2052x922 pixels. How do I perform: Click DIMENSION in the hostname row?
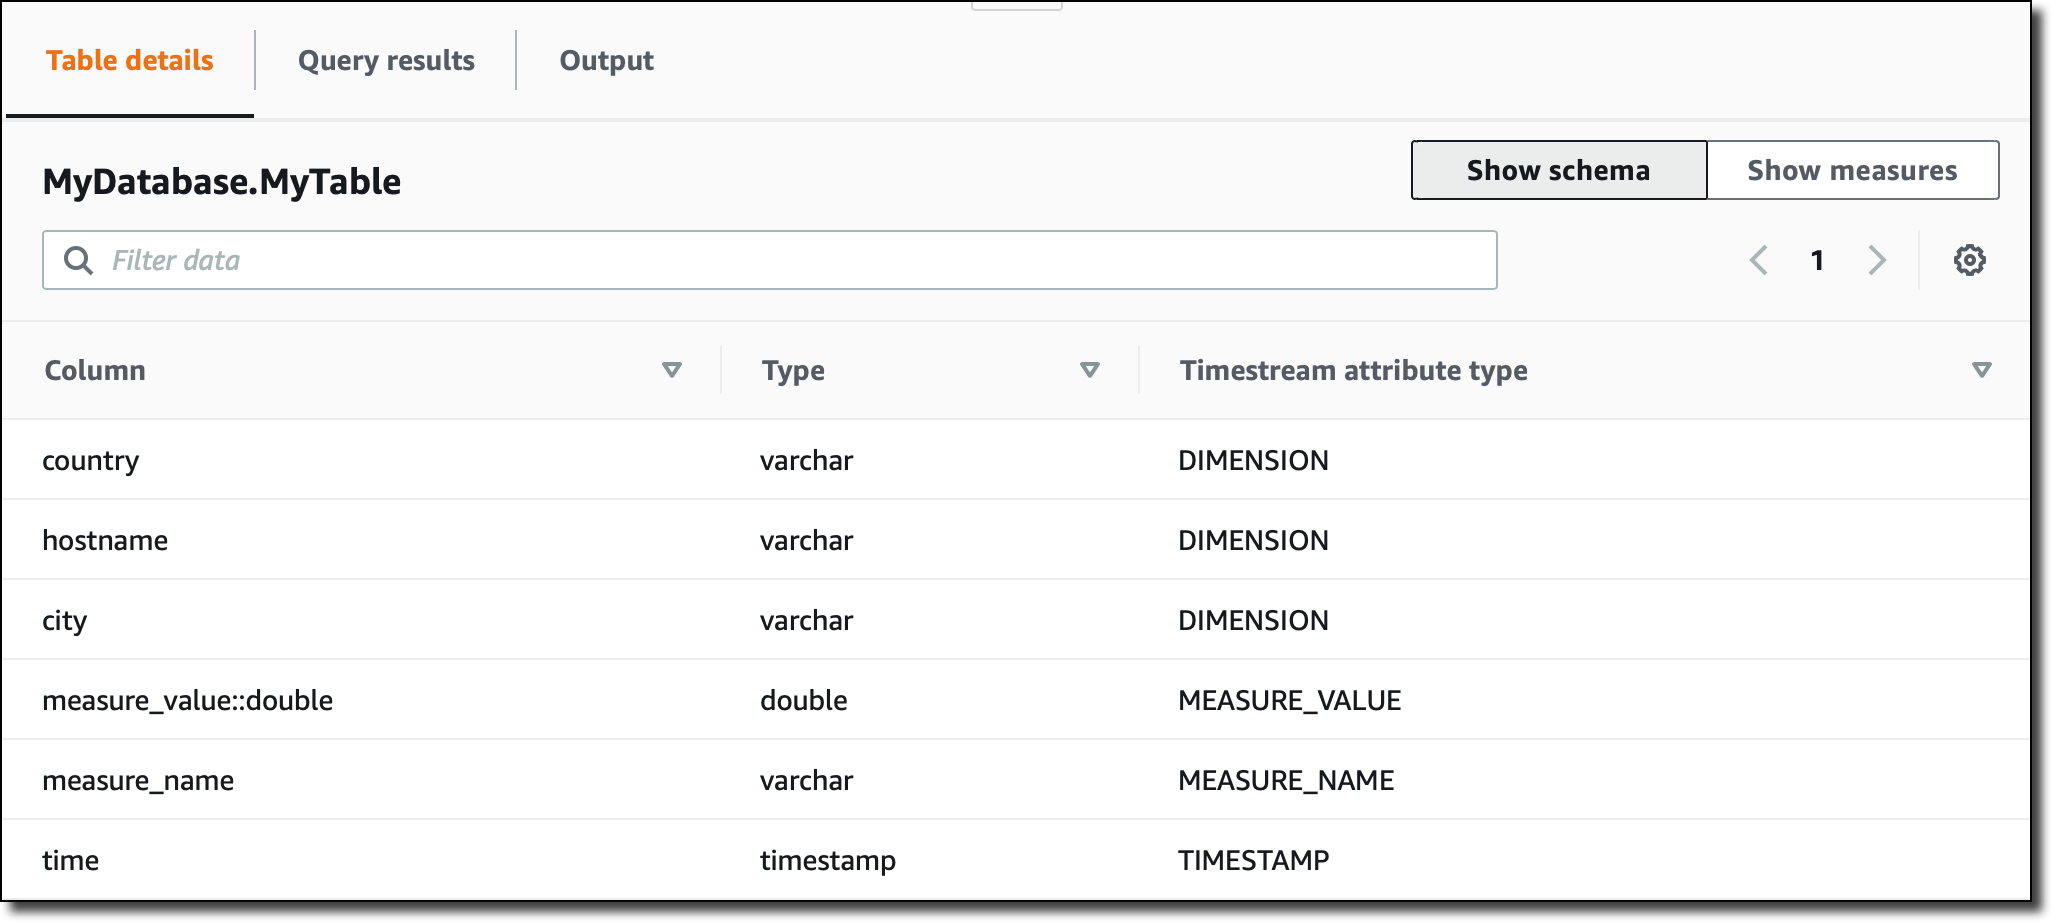click(x=1254, y=540)
